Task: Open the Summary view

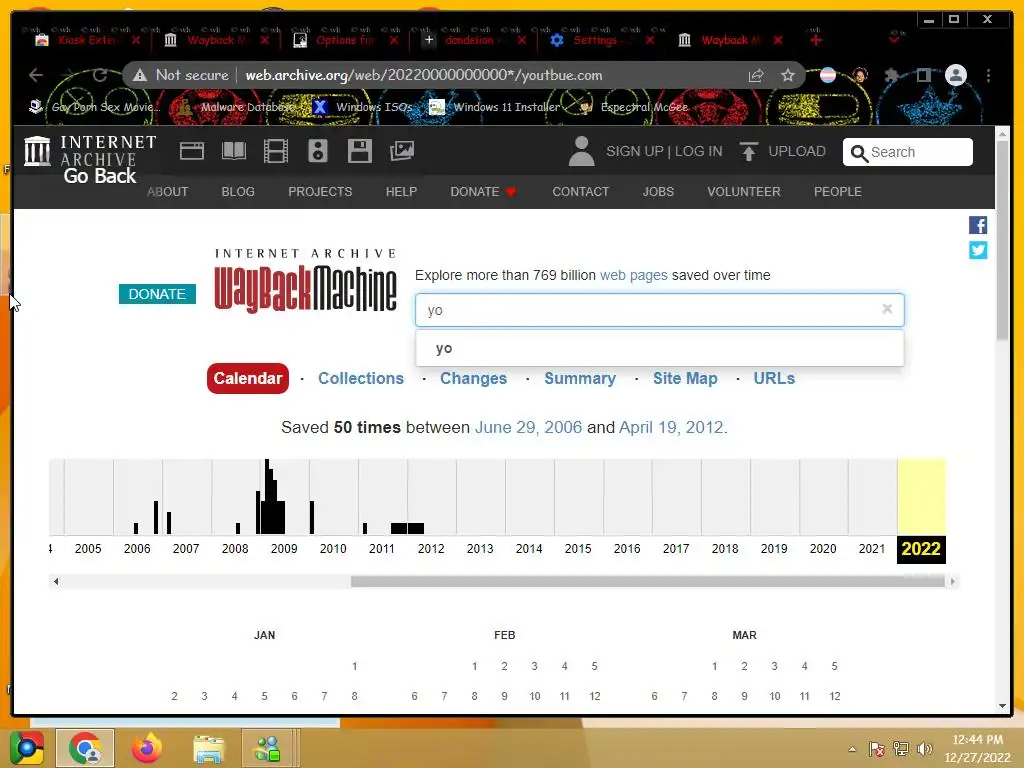Action: point(580,379)
